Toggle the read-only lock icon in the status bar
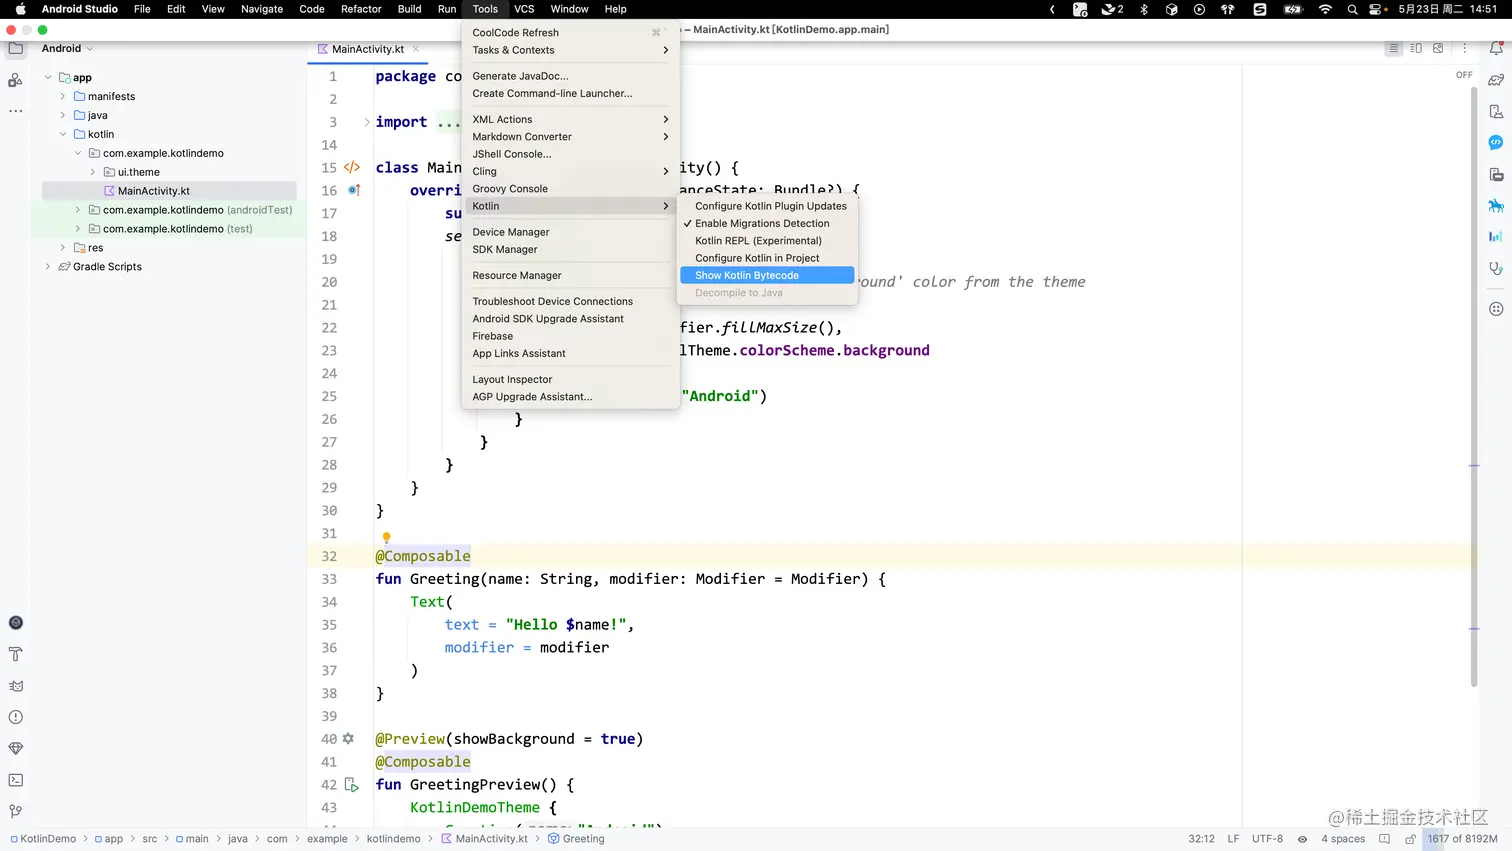 click(x=1410, y=839)
